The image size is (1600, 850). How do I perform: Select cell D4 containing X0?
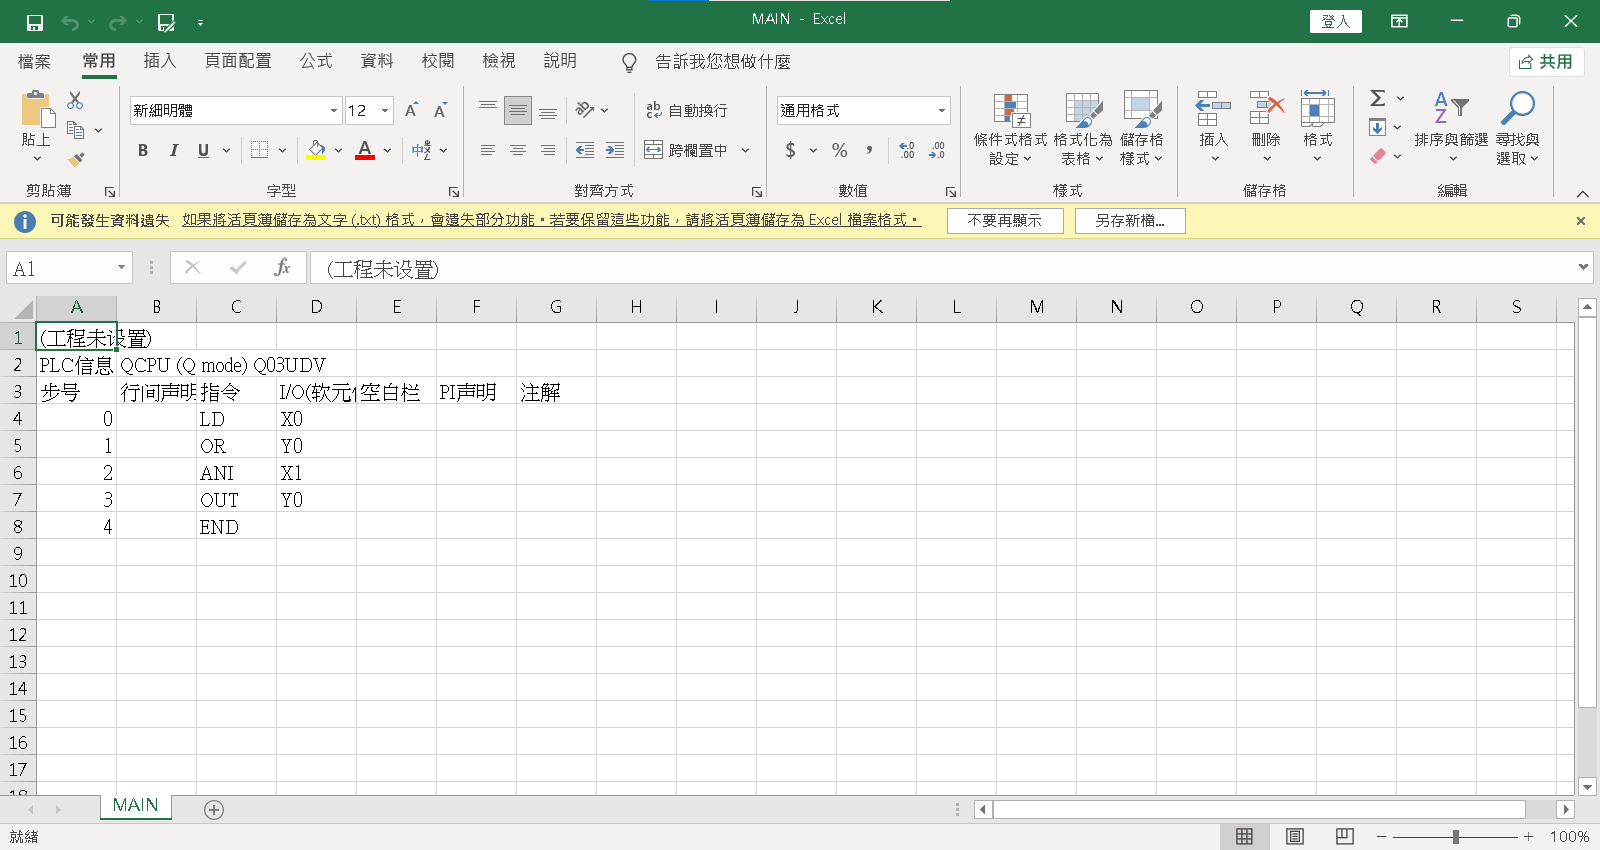316,419
